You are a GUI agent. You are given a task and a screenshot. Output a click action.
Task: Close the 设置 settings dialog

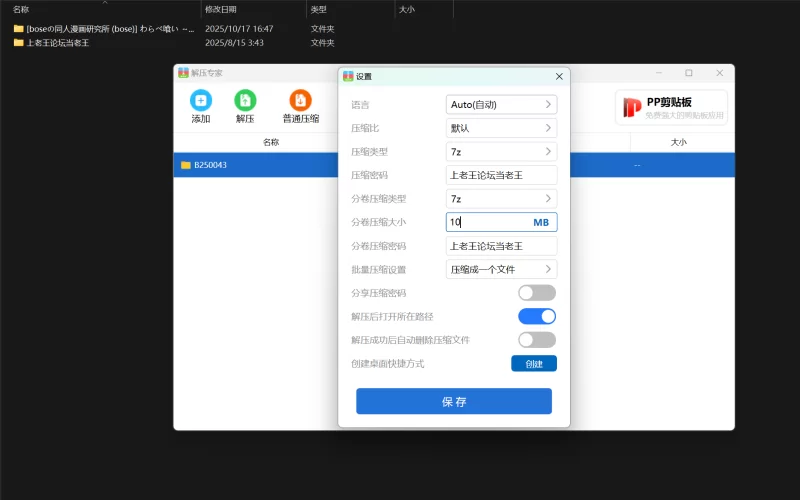tap(559, 77)
